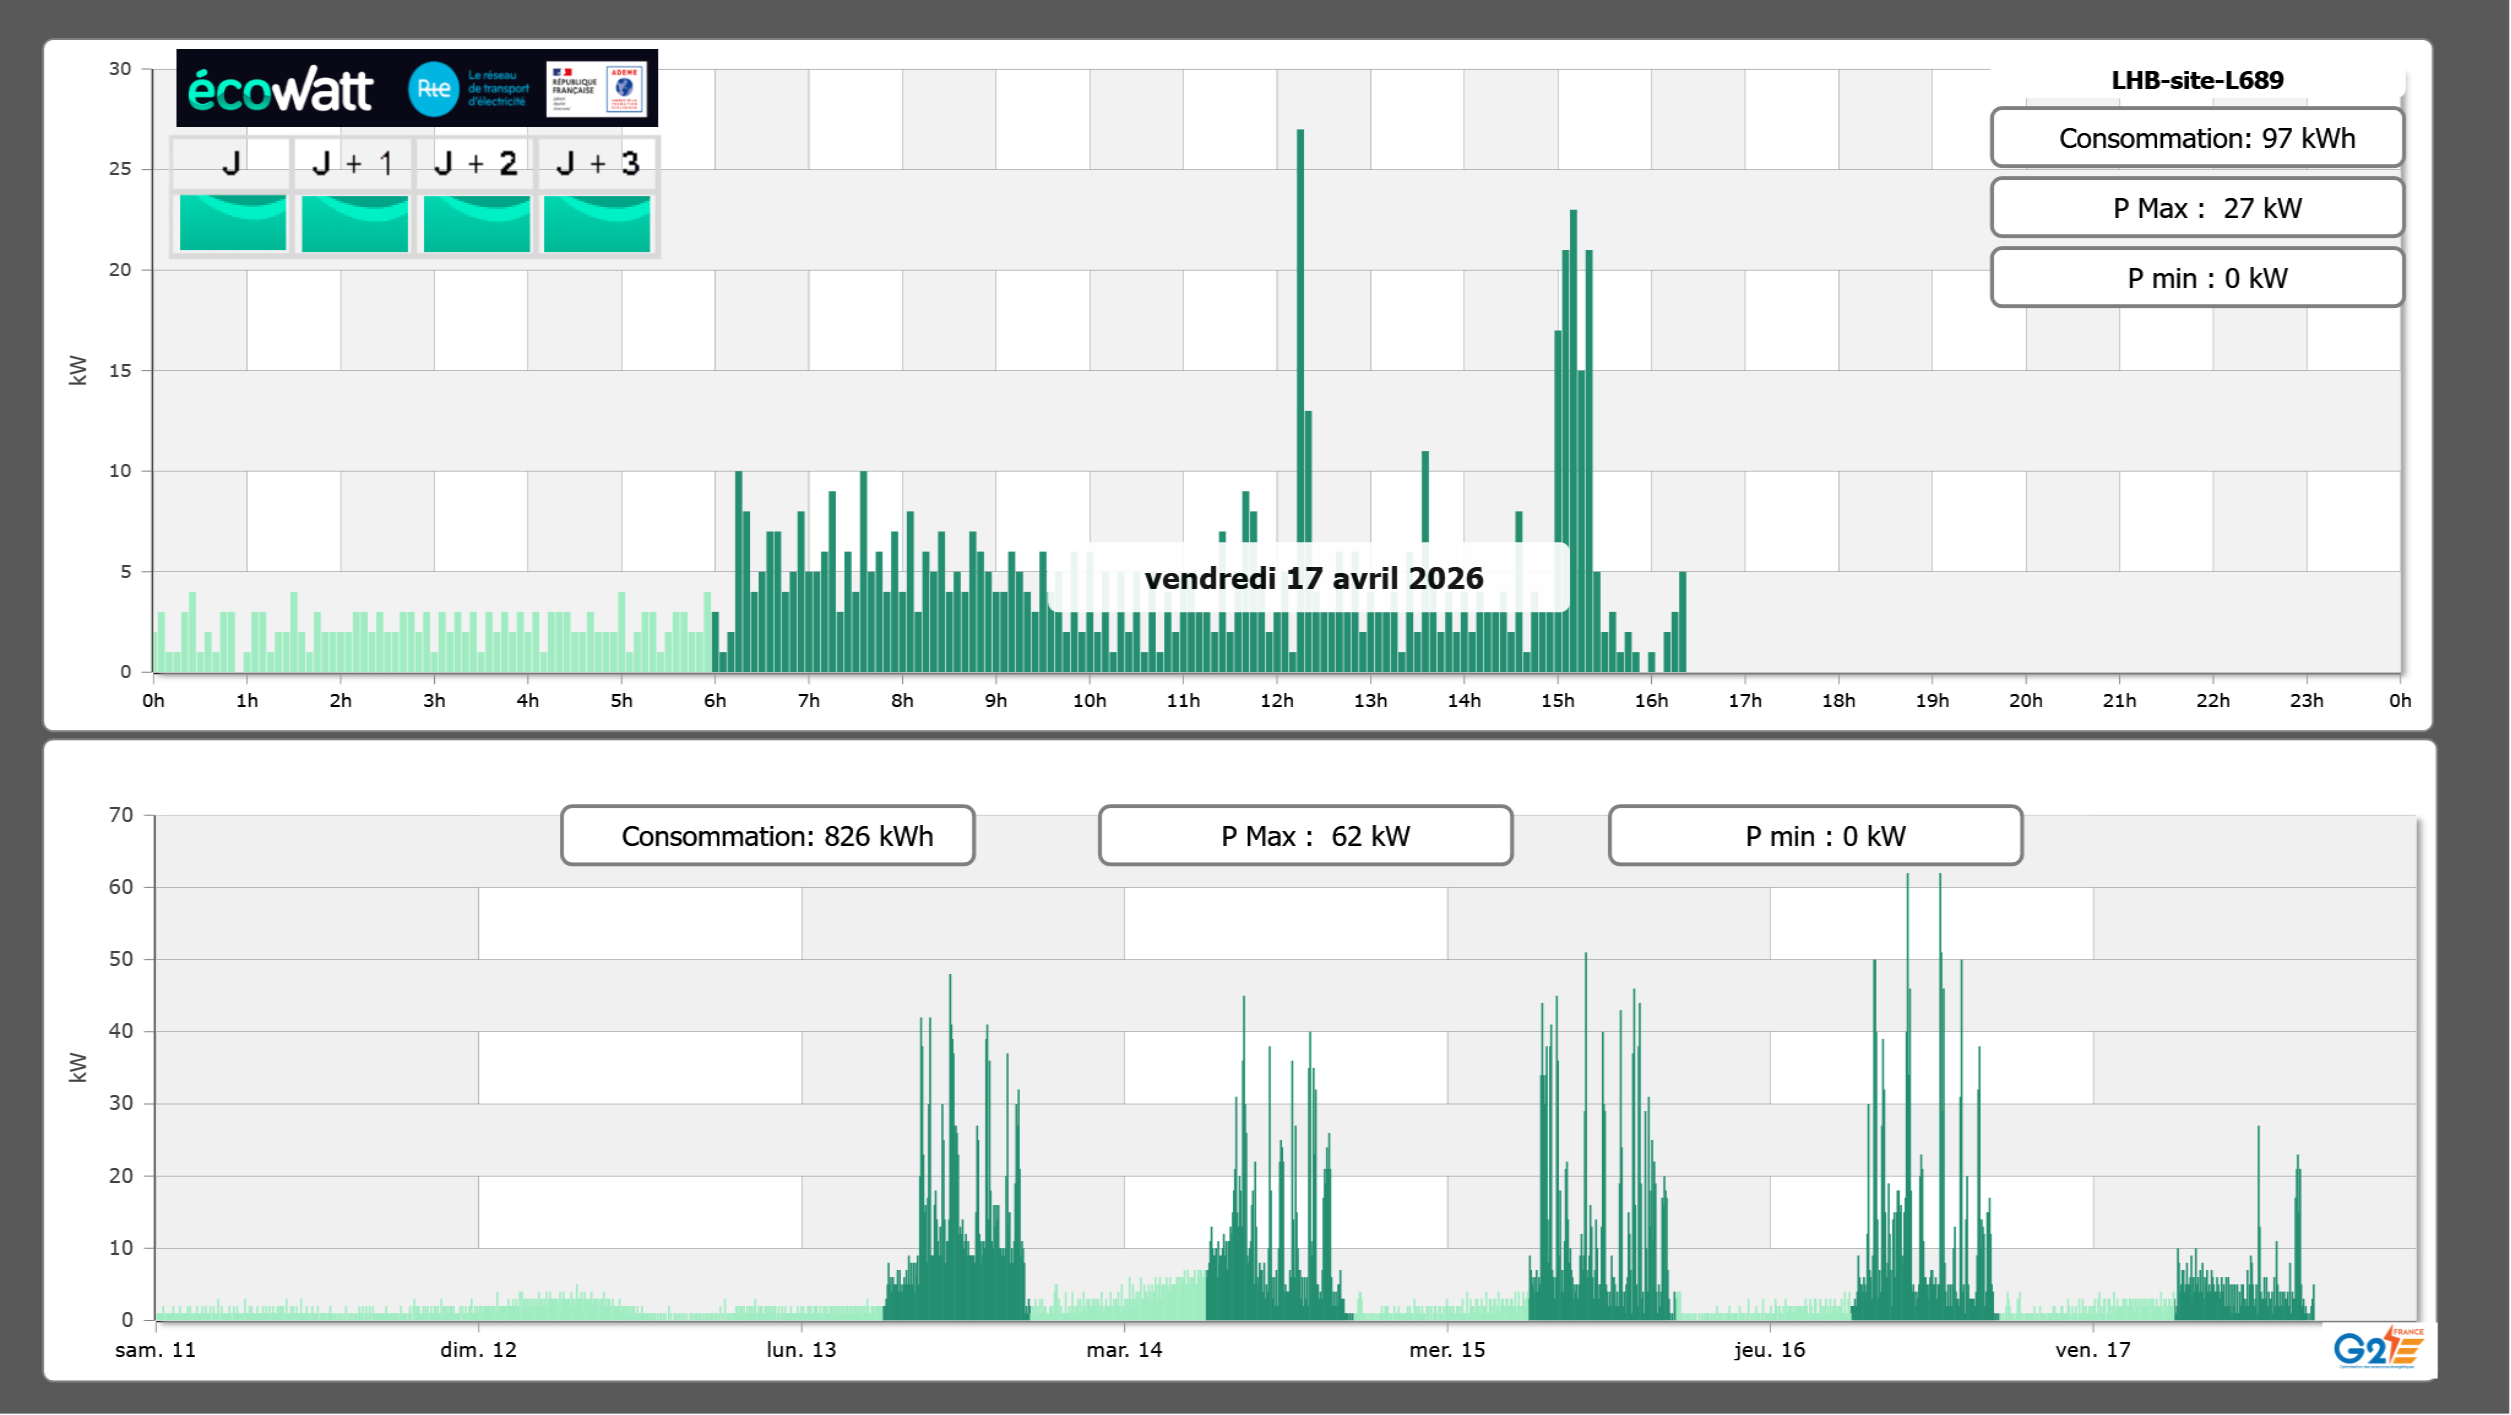2511x1415 pixels.
Task: Click the écoWatt logo
Action: coord(280,90)
